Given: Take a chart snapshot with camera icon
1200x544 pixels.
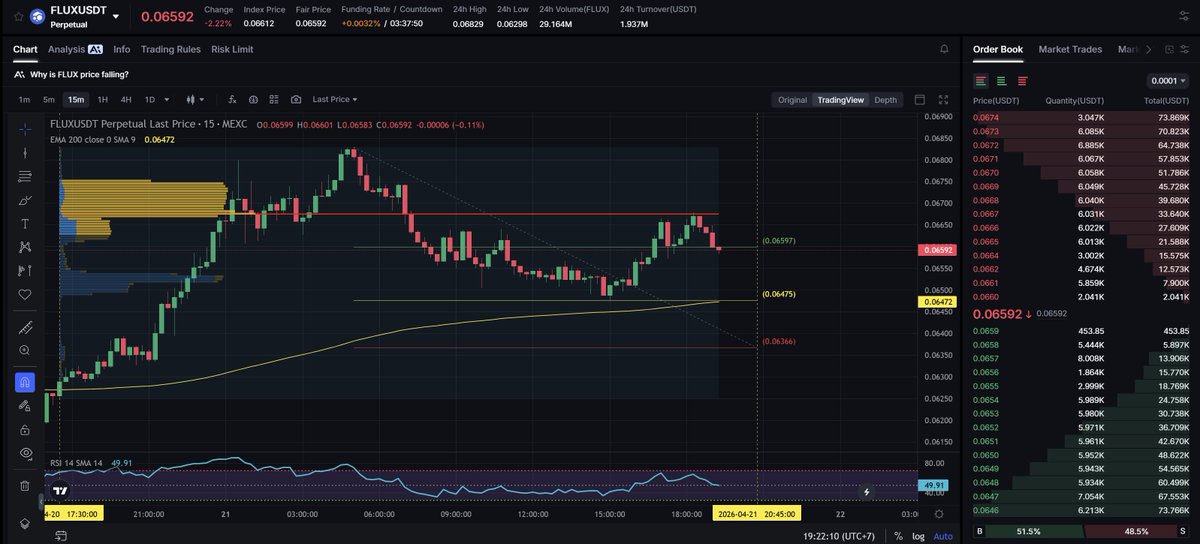Looking at the screenshot, I should click(x=296, y=100).
